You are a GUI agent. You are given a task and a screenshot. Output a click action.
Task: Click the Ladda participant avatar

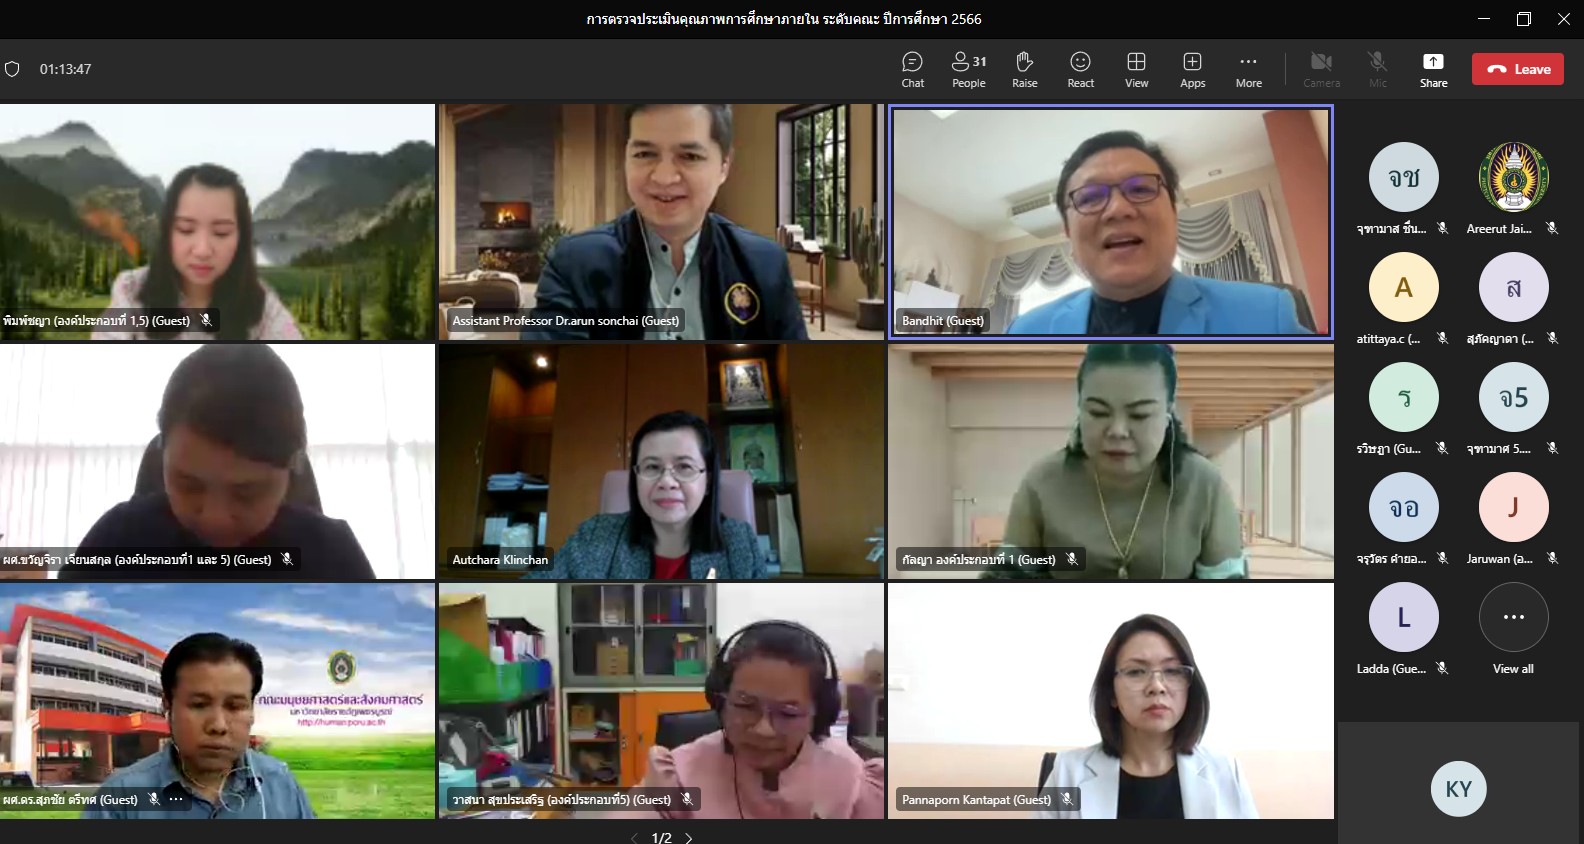(x=1403, y=618)
